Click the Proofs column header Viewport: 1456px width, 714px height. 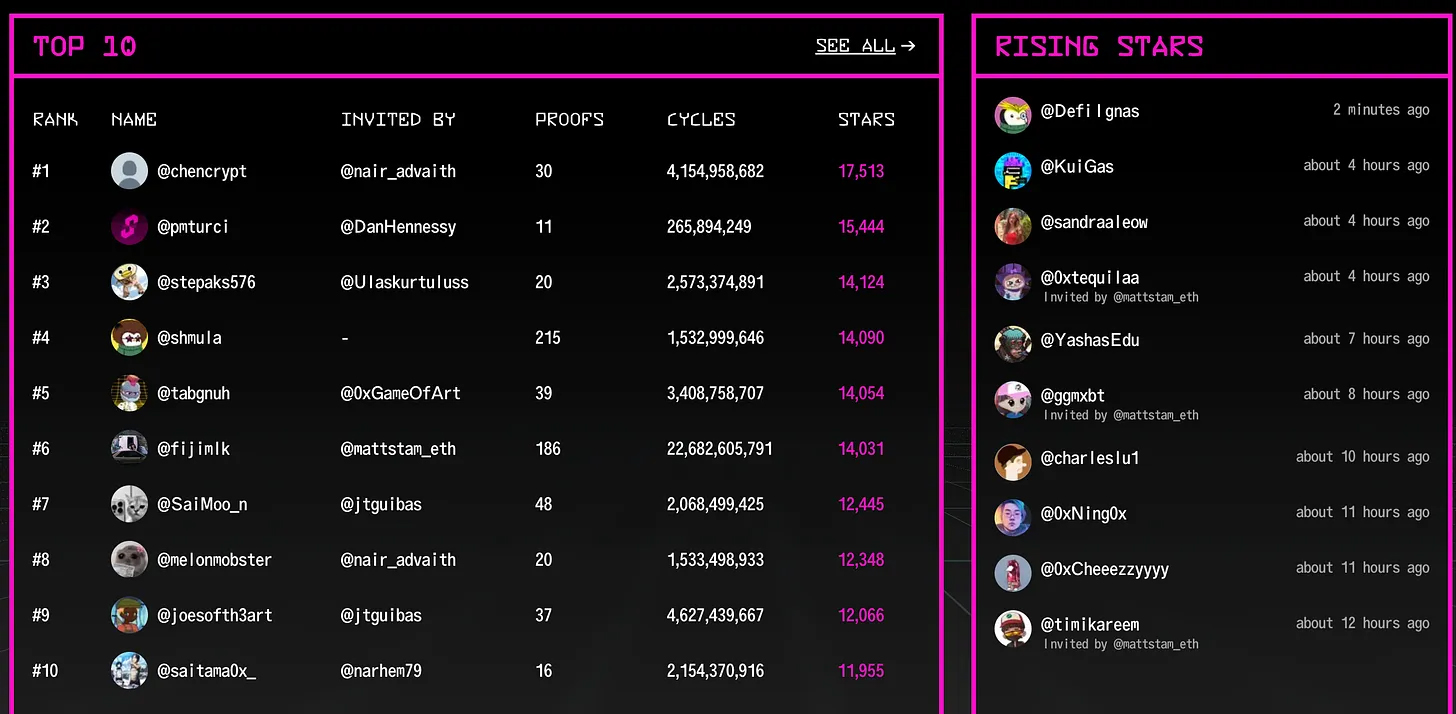coord(569,120)
